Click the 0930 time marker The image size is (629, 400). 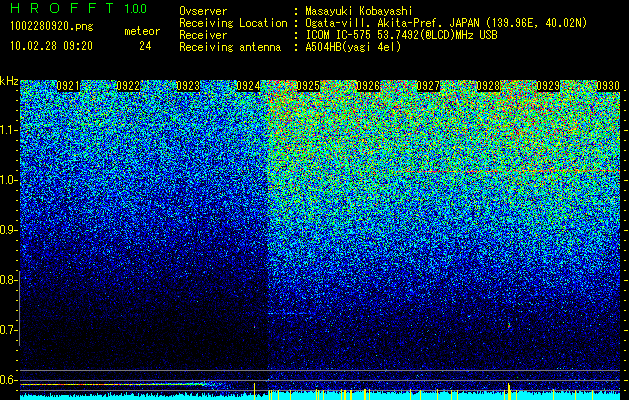pos(608,86)
